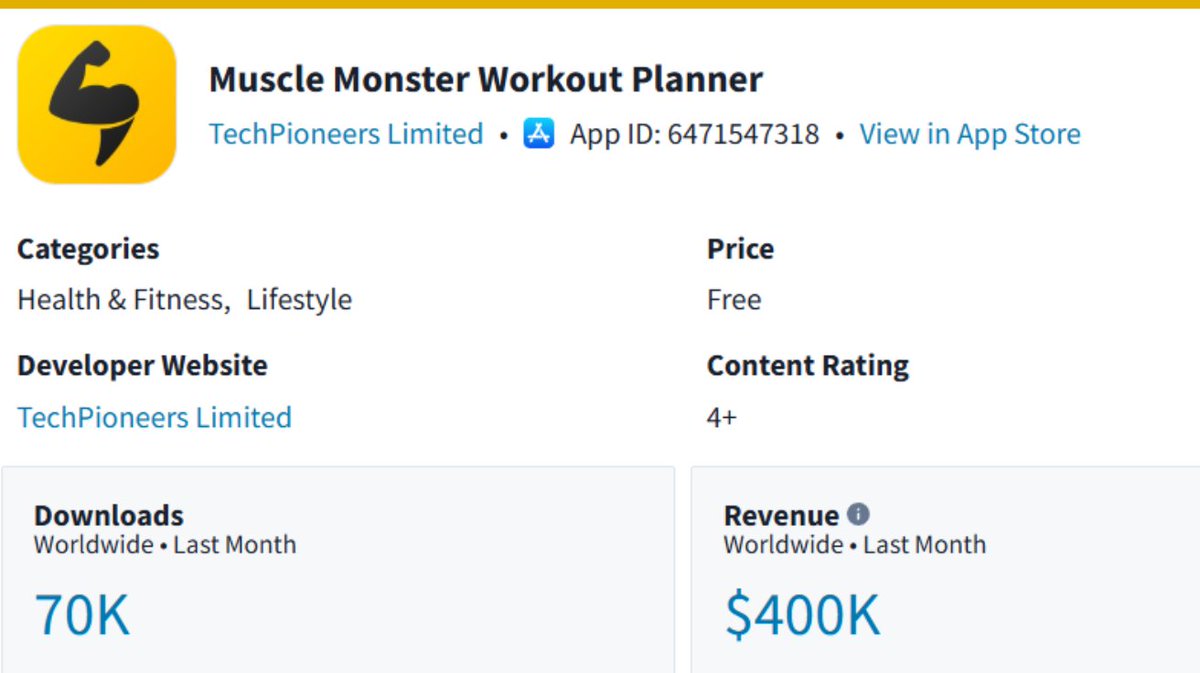
Task: Click the Content Rating value 4+
Action: pyautogui.click(x=722, y=417)
